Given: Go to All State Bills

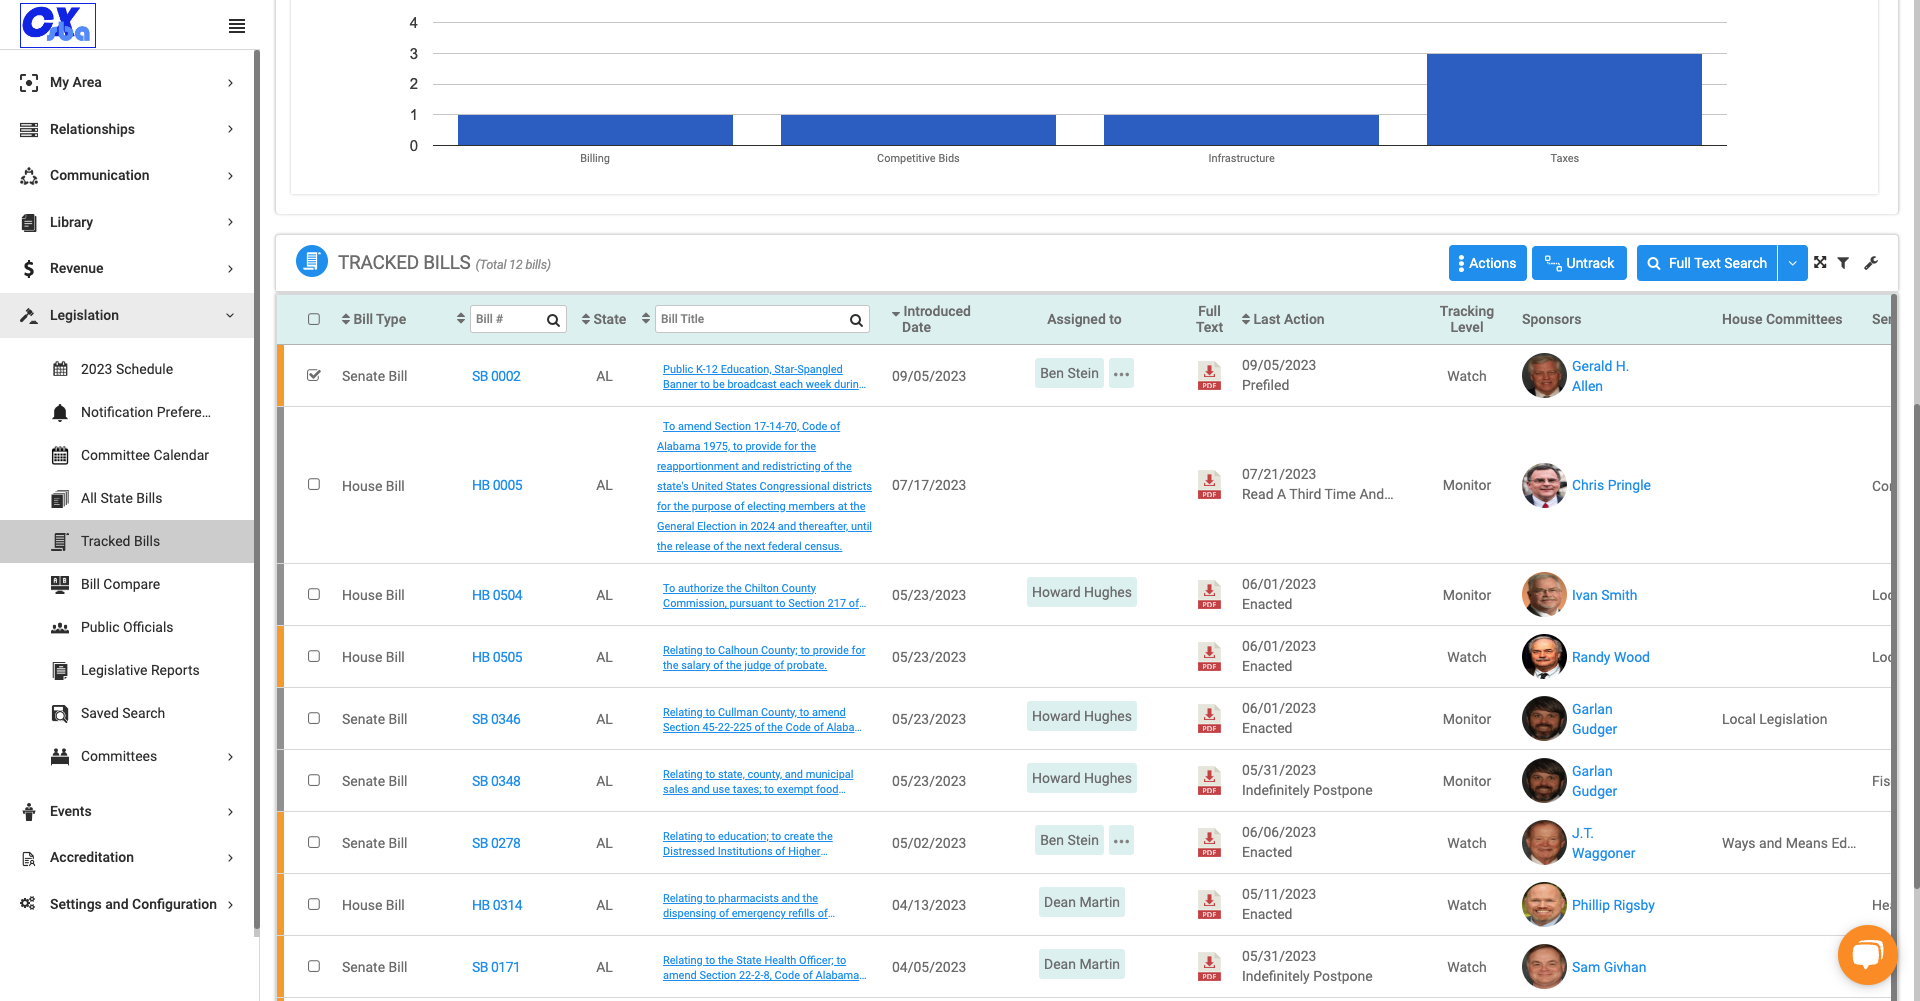Looking at the screenshot, I should click(121, 498).
